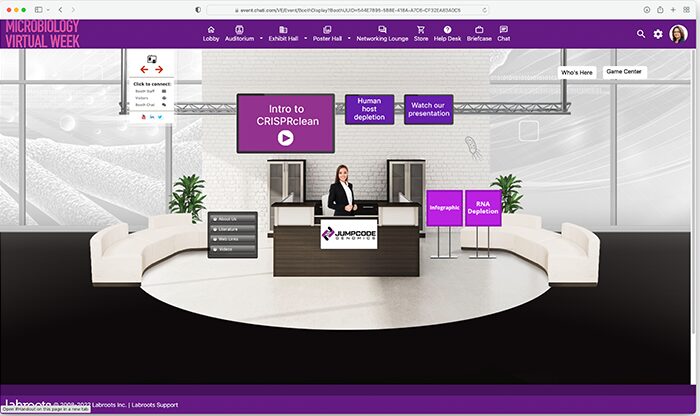Open the RNA Depletion poster stand
The image size is (700, 416).
click(x=483, y=208)
